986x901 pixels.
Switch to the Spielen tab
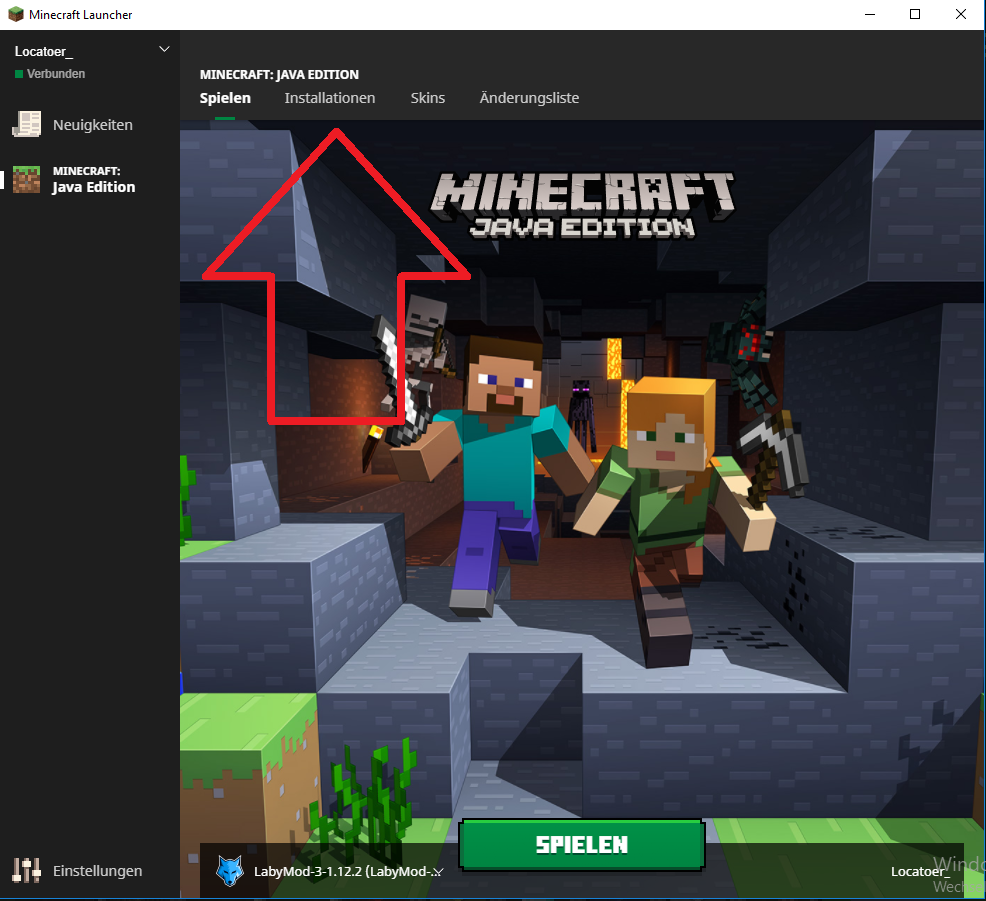(225, 98)
